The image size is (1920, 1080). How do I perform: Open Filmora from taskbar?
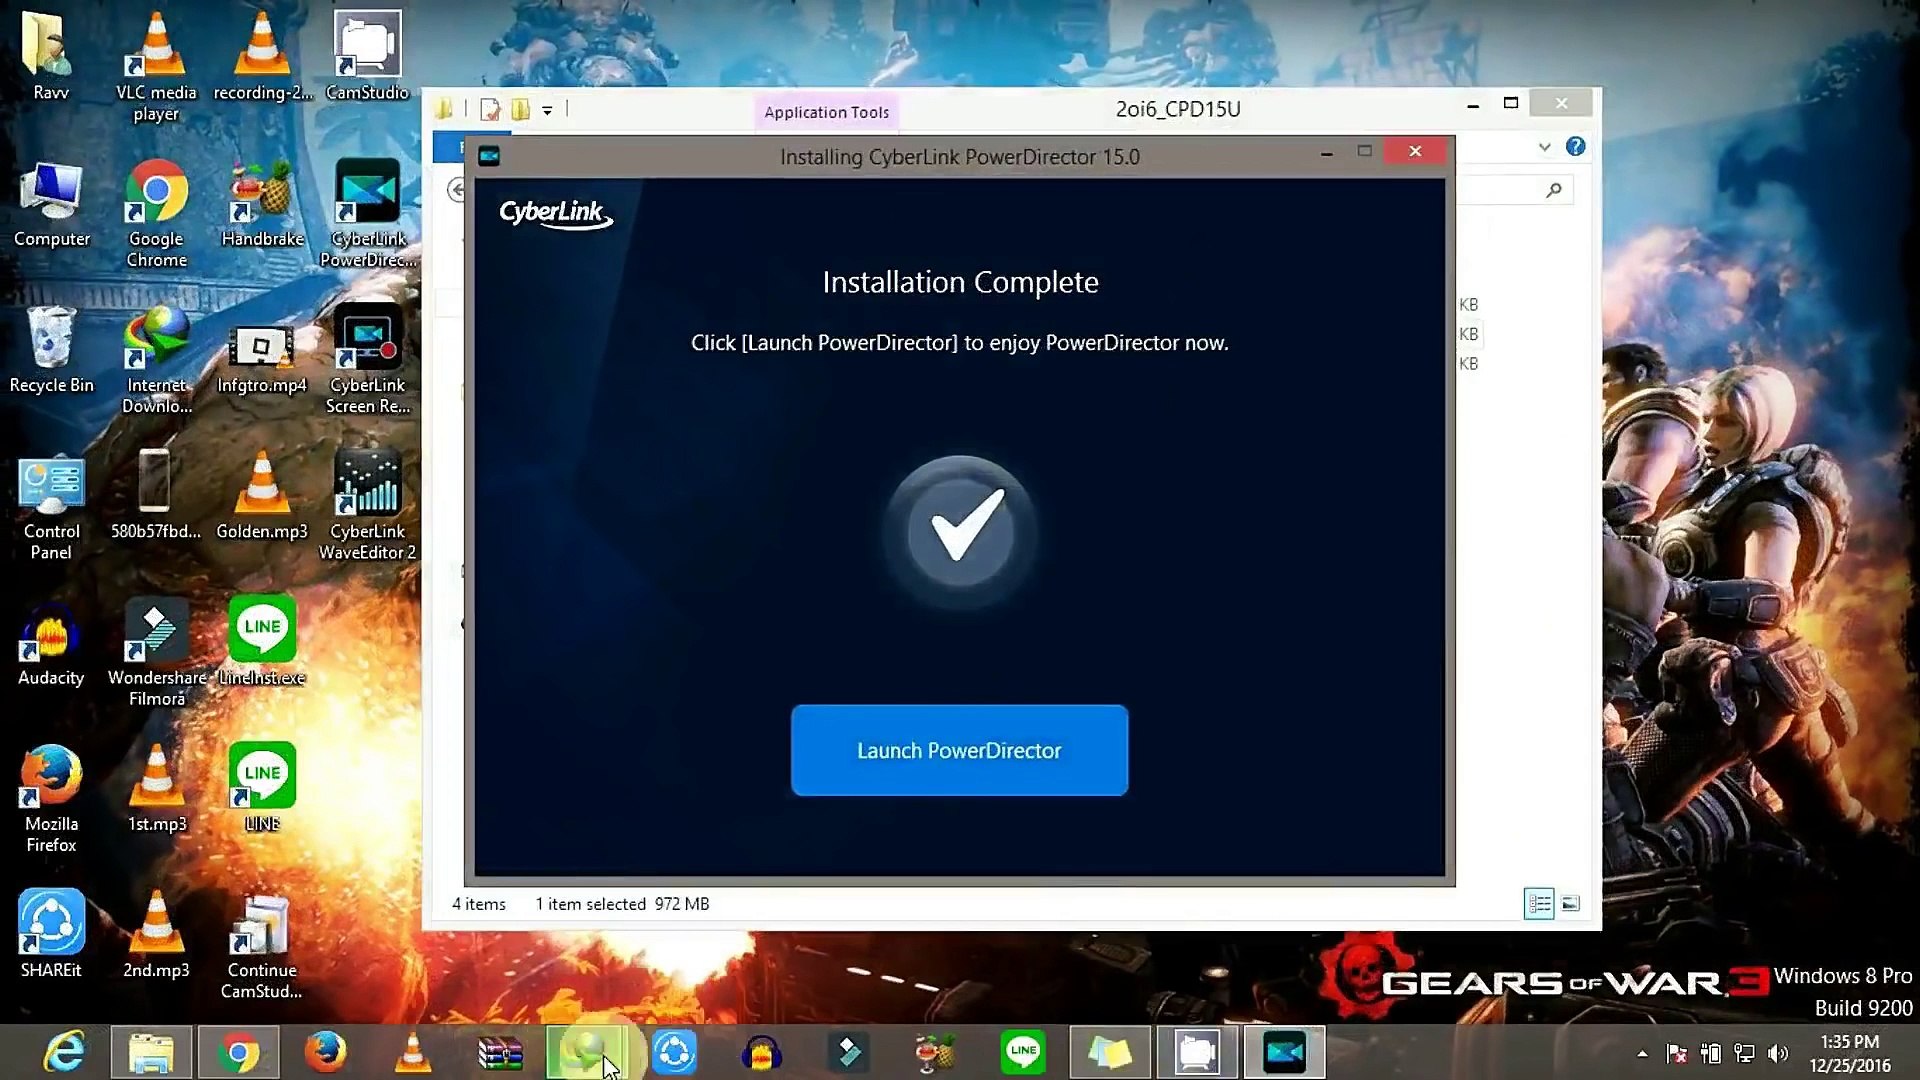click(x=848, y=1052)
